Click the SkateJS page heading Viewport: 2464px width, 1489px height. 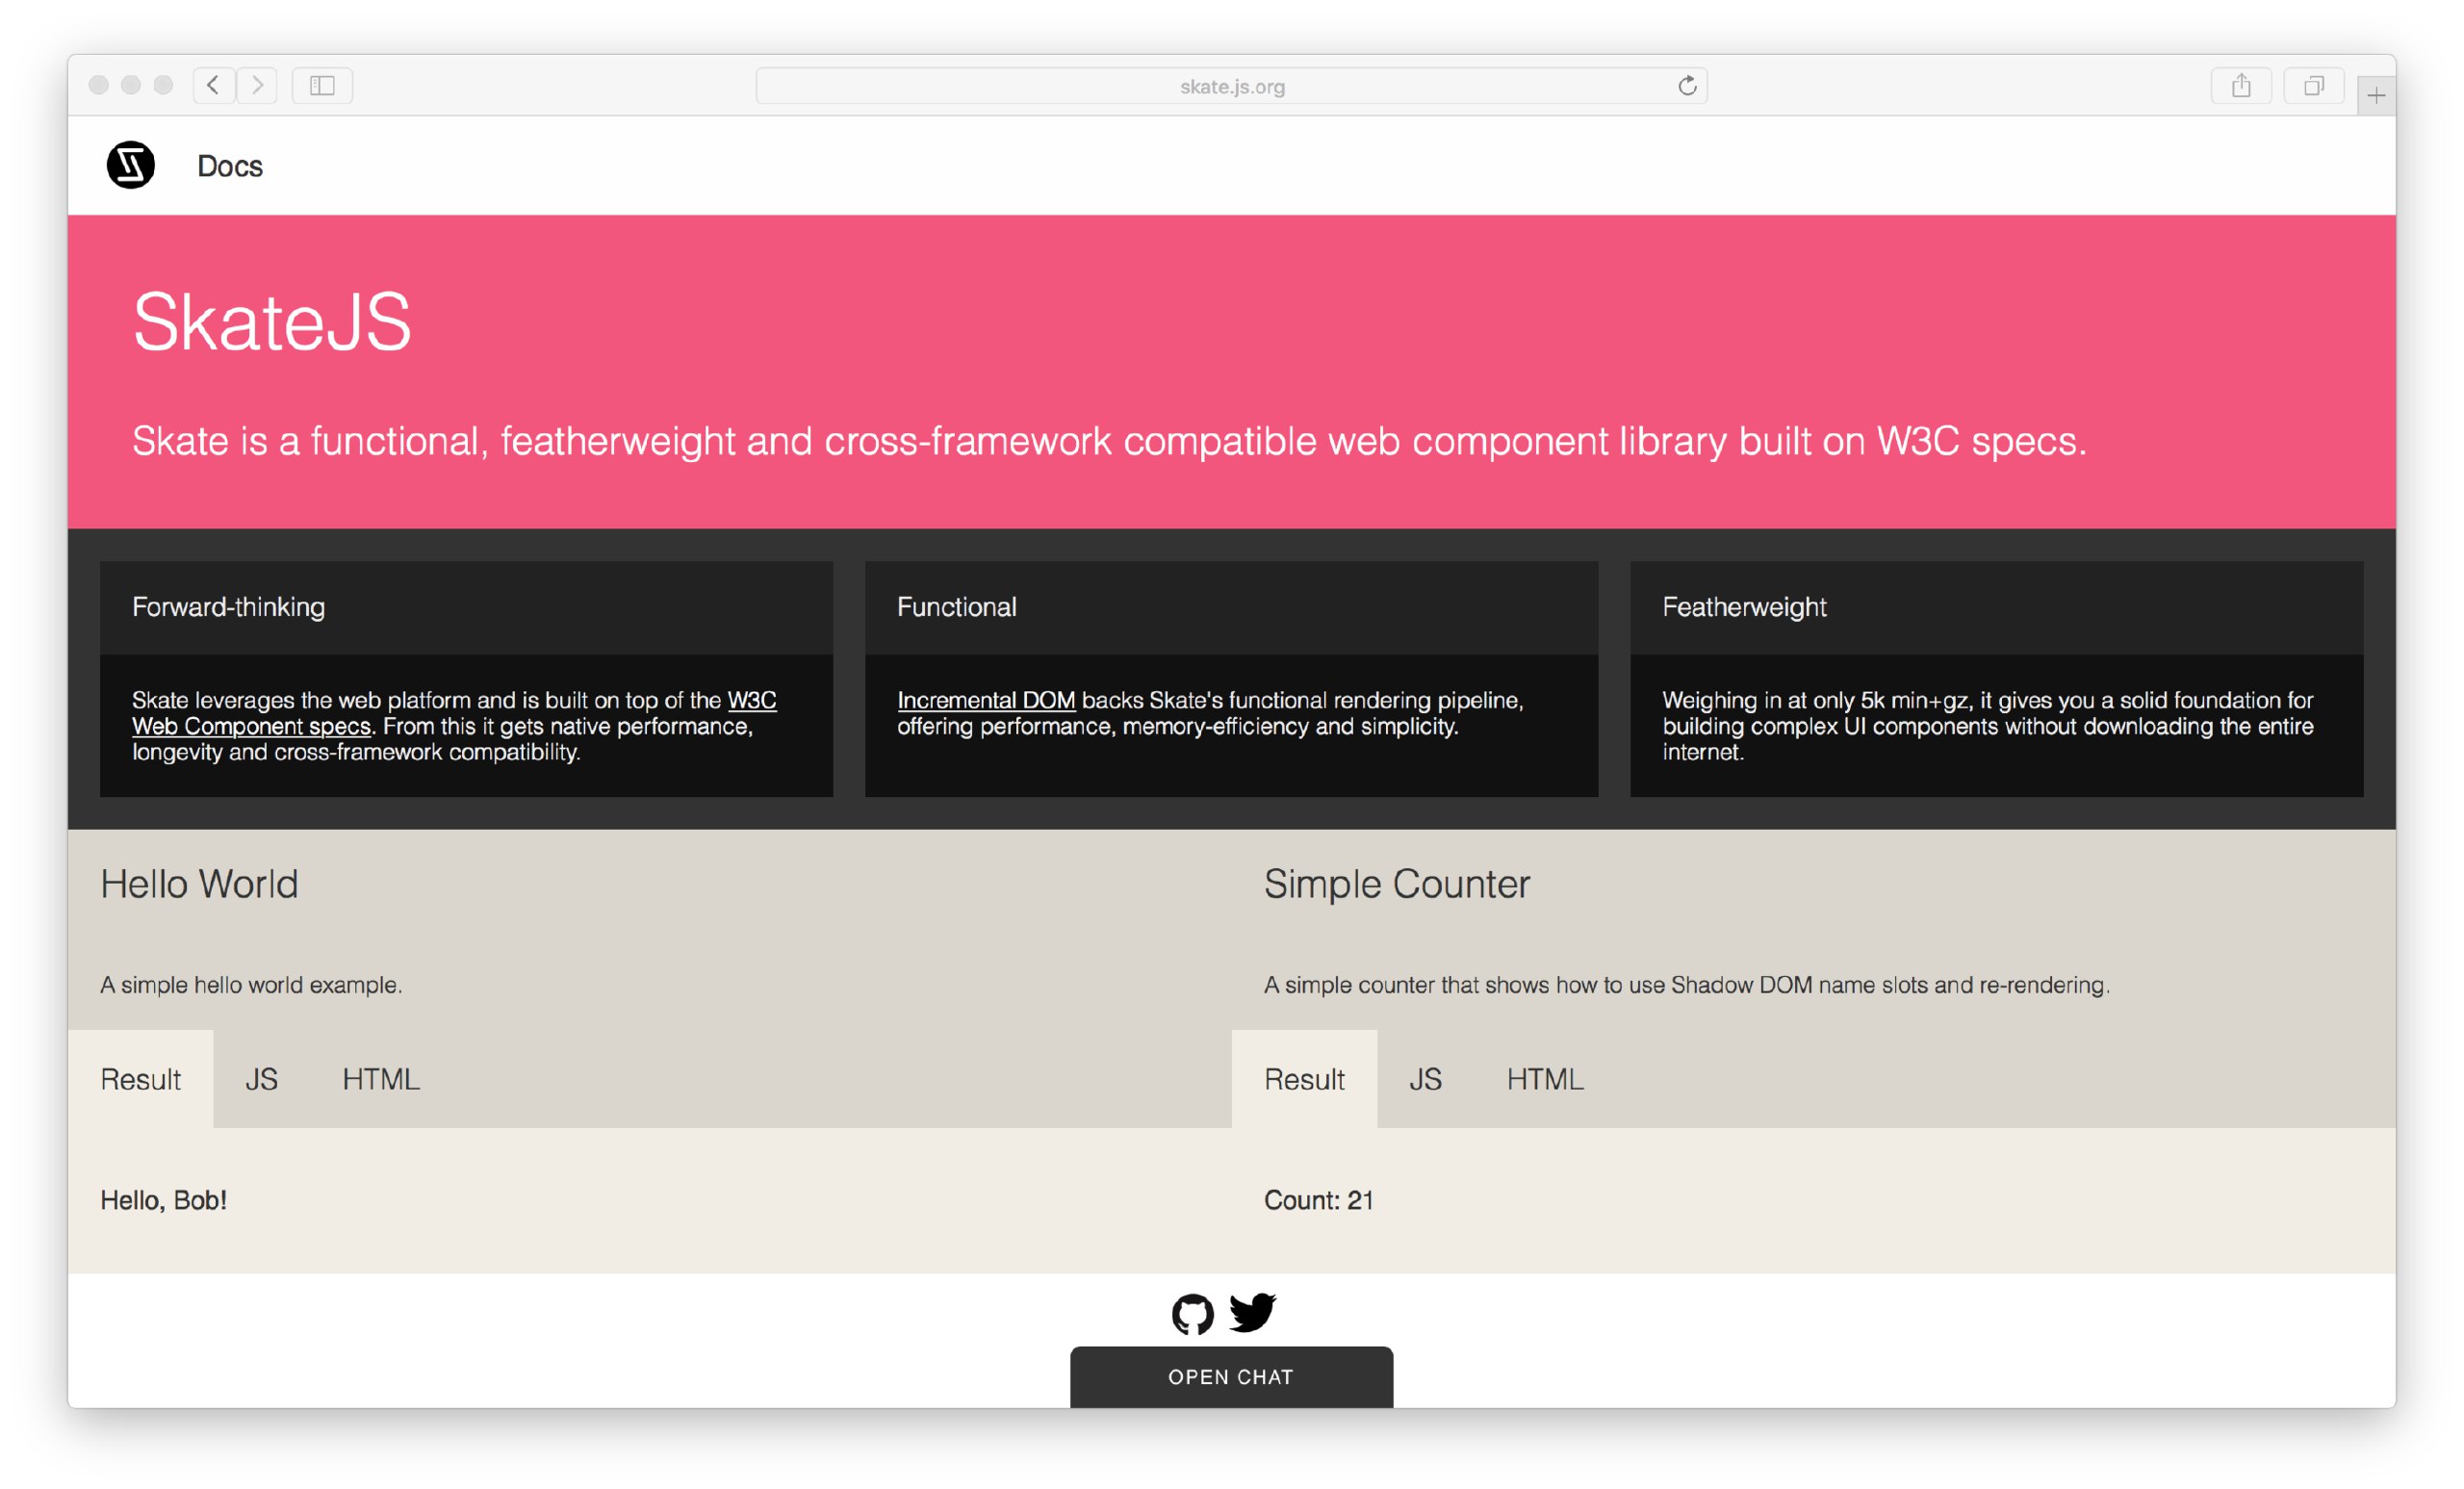coord(272,322)
